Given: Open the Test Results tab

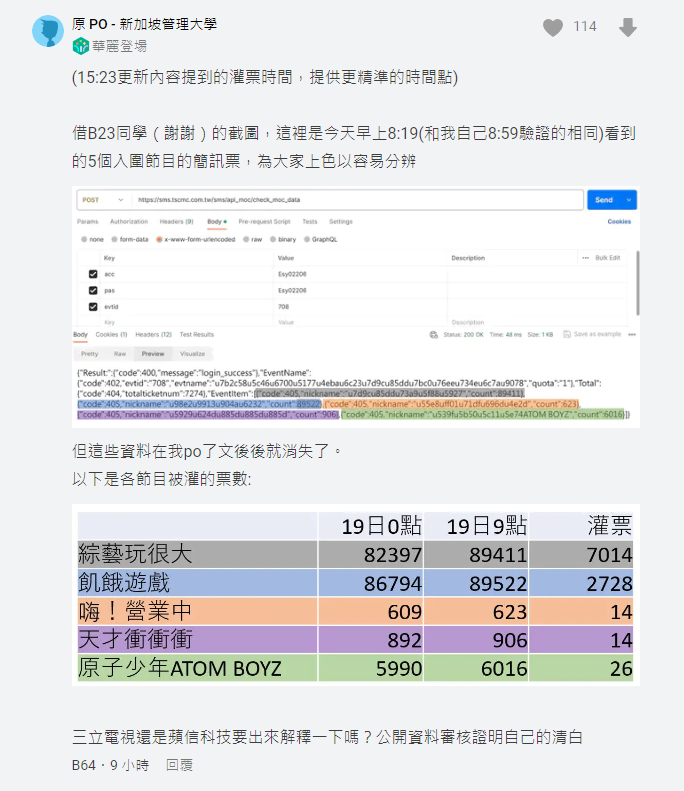Looking at the screenshot, I should tap(197, 334).
